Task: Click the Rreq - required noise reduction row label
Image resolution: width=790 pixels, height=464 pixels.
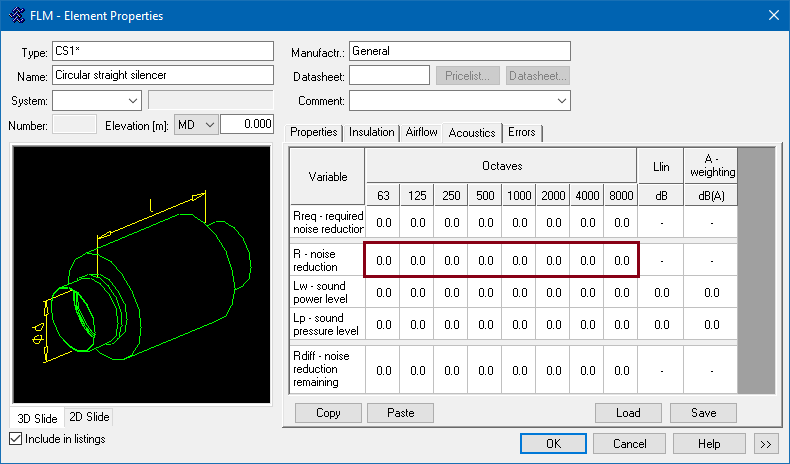Action: pyautogui.click(x=328, y=222)
